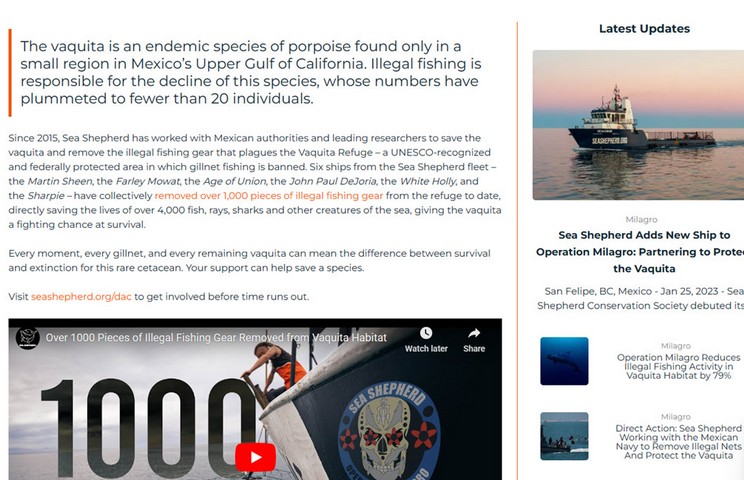744x480 pixels.
Task: Open the underwater vaquita thumbnail
Action: click(564, 361)
